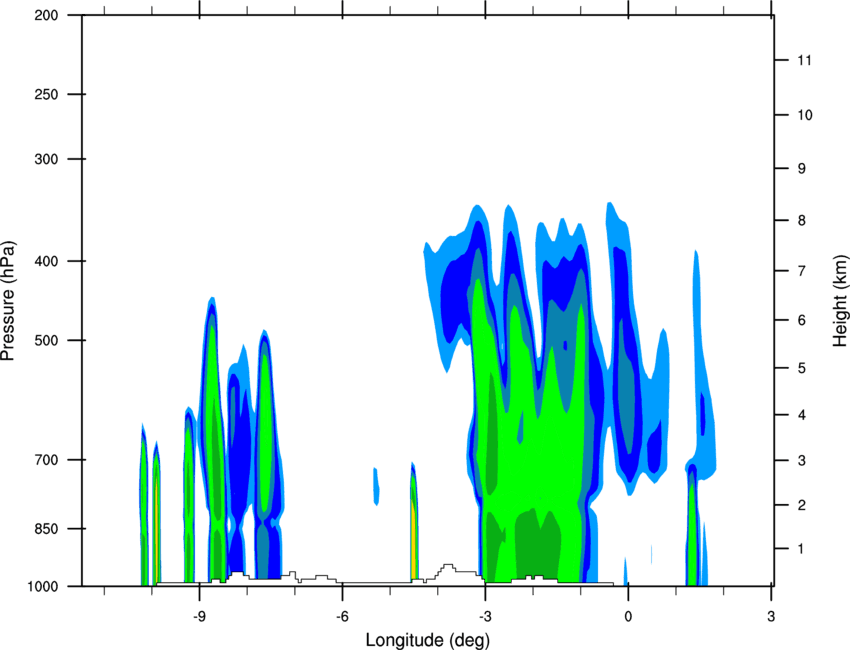The height and width of the screenshot is (650, 850).
Task: Click the 0 longitude tick label
Action: pos(628,616)
